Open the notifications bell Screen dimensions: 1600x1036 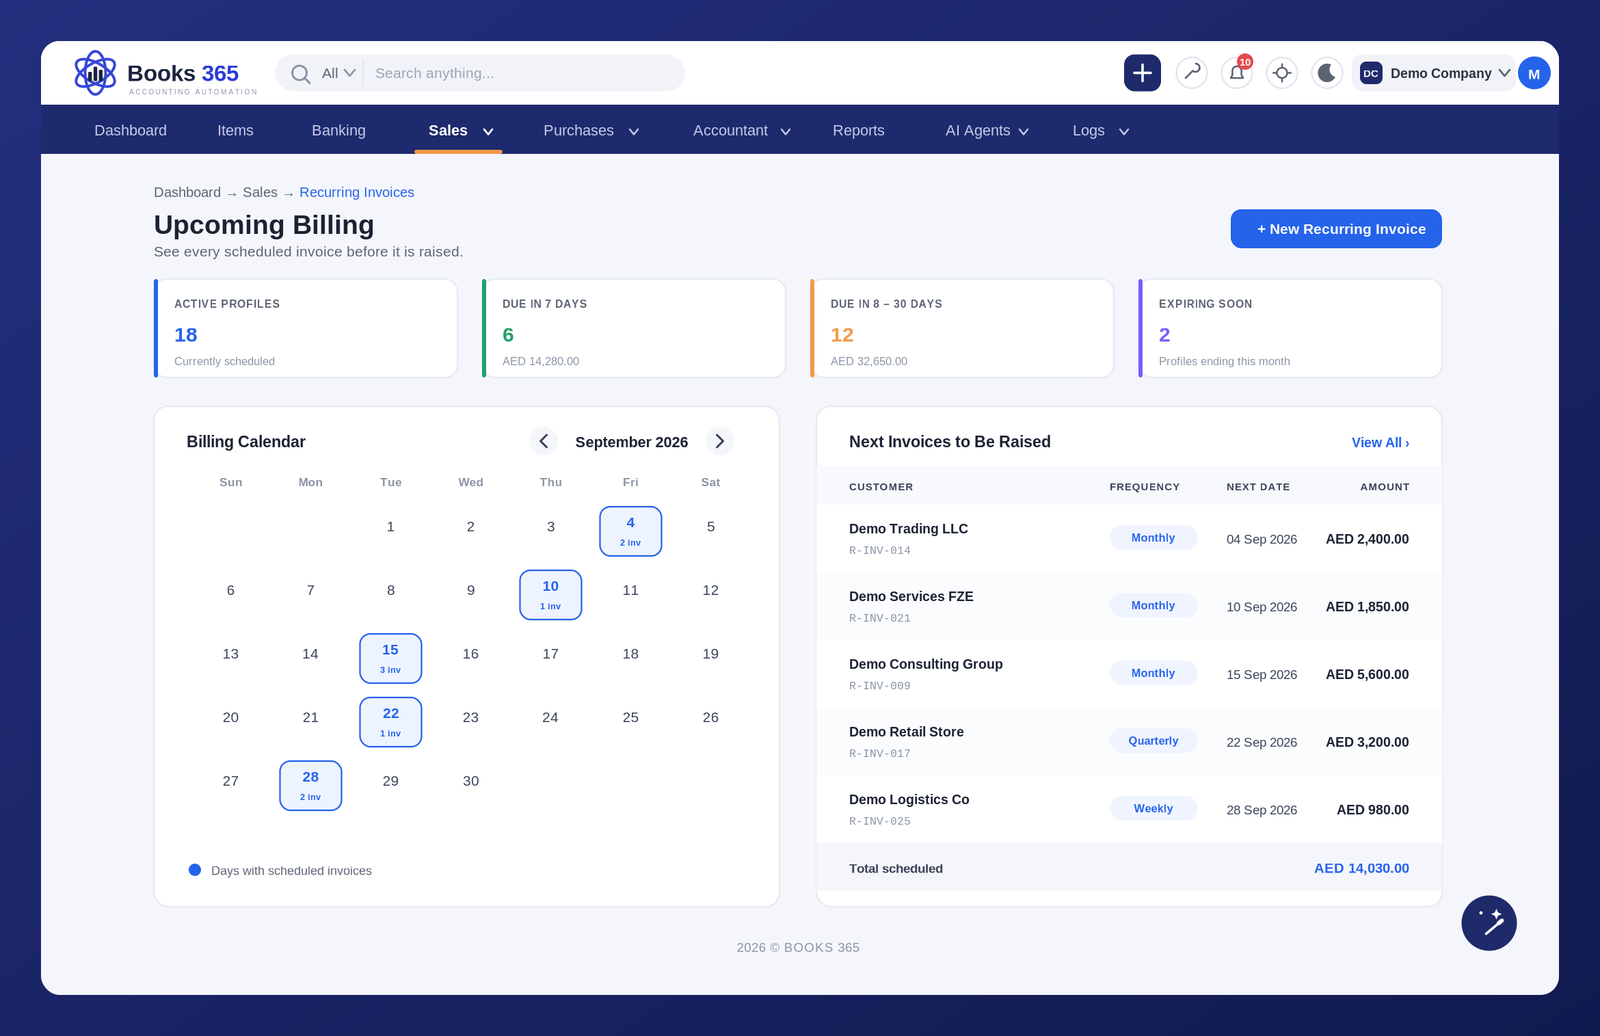(x=1237, y=73)
